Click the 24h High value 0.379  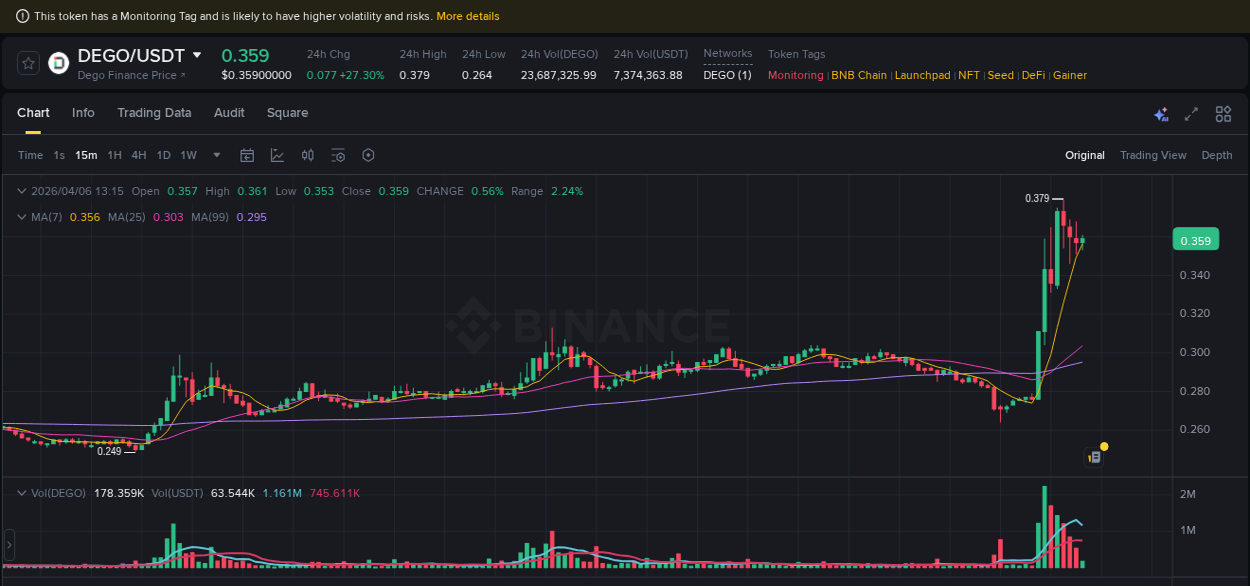414,75
